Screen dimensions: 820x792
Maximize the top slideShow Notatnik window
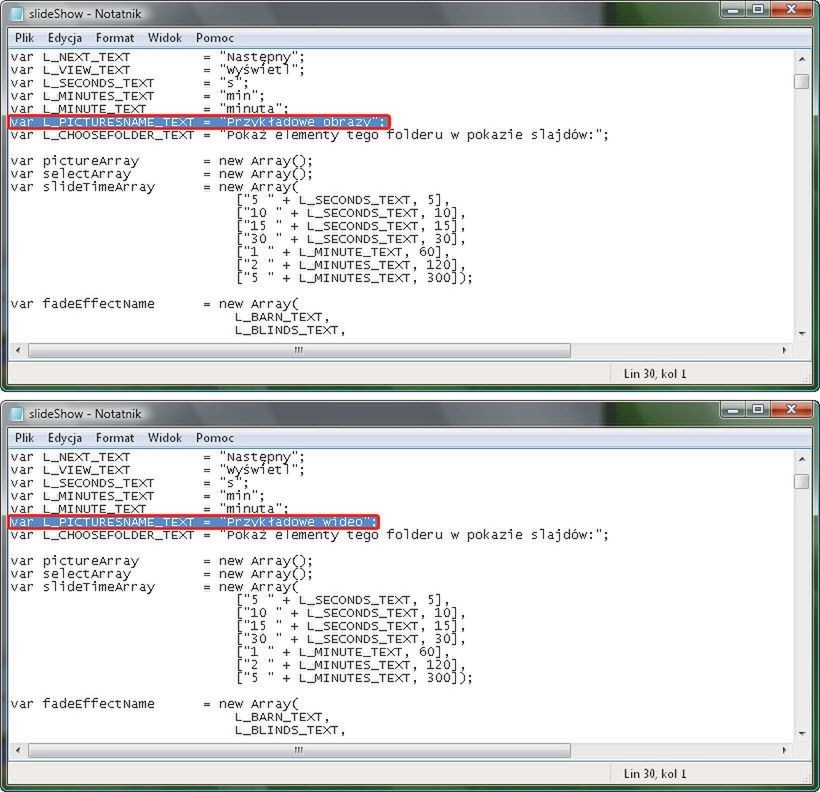757,10
